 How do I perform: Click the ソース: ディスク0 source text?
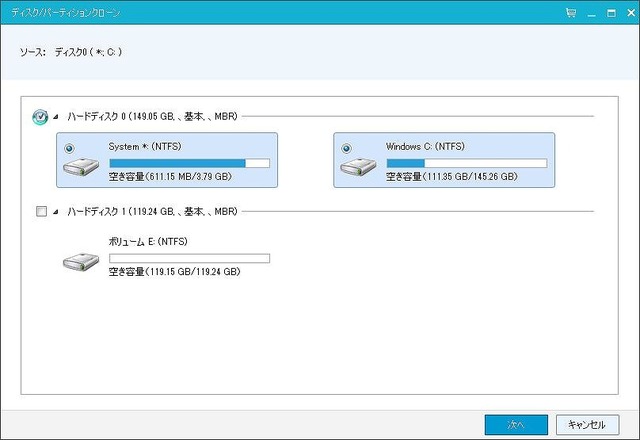pos(71,52)
